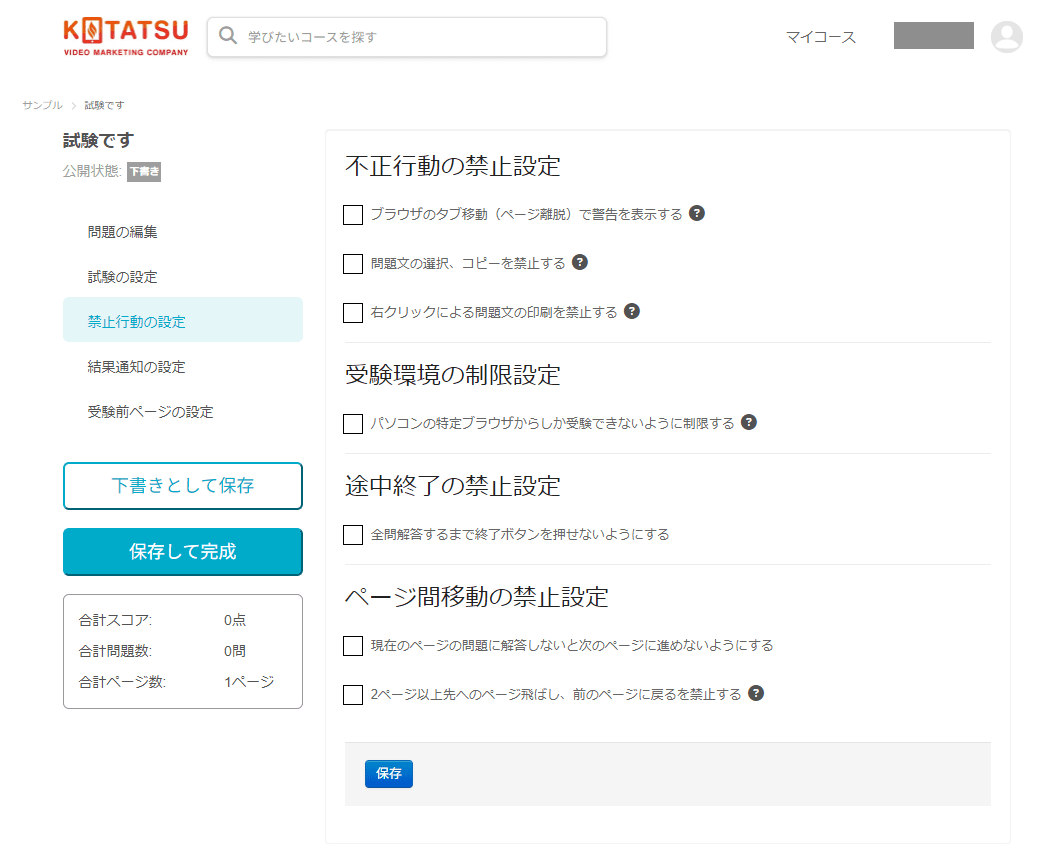1060x860 pixels.
Task: Enable blocking right-click printing of questions
Action: pyautogui.click(x=352, y=313)
